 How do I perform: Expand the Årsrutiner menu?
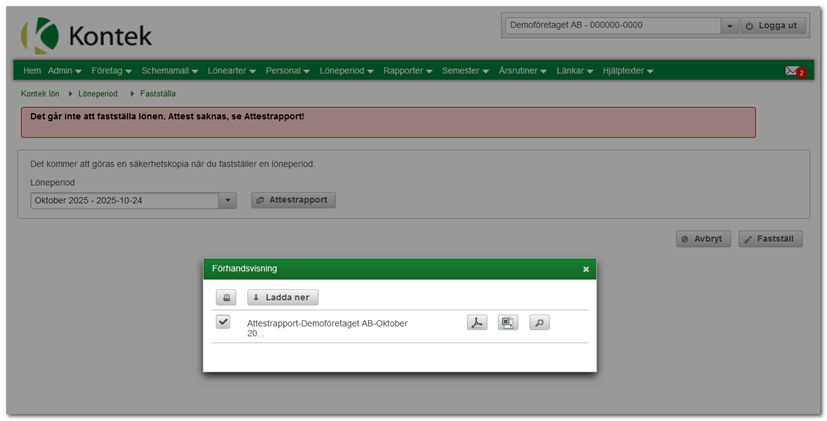click(522, 71)
